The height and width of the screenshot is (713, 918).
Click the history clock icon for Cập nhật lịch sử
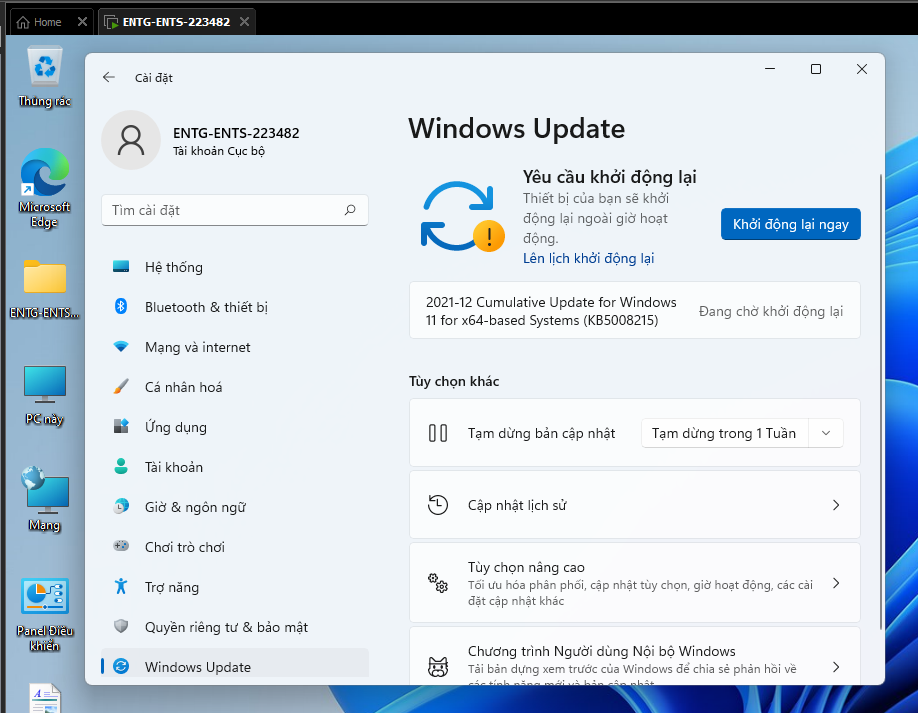[438, 505]
